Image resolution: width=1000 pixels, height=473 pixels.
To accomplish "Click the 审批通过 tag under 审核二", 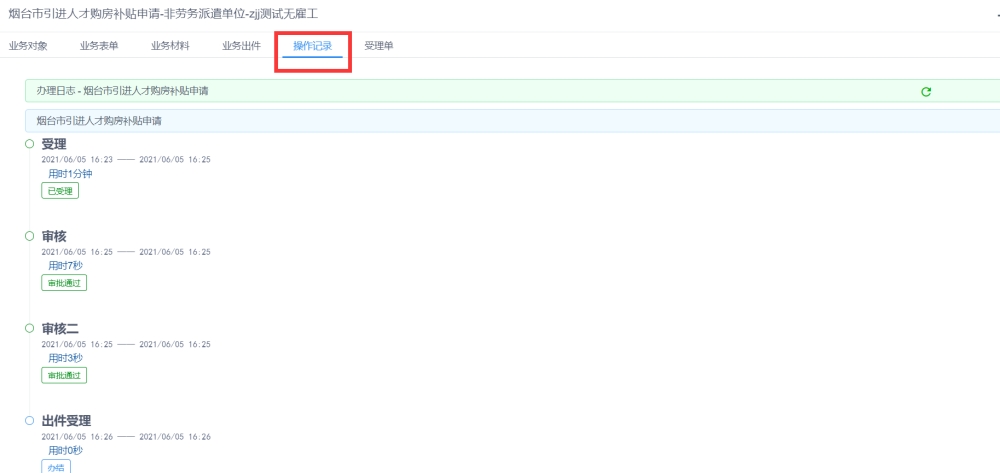I will point(64,375).
